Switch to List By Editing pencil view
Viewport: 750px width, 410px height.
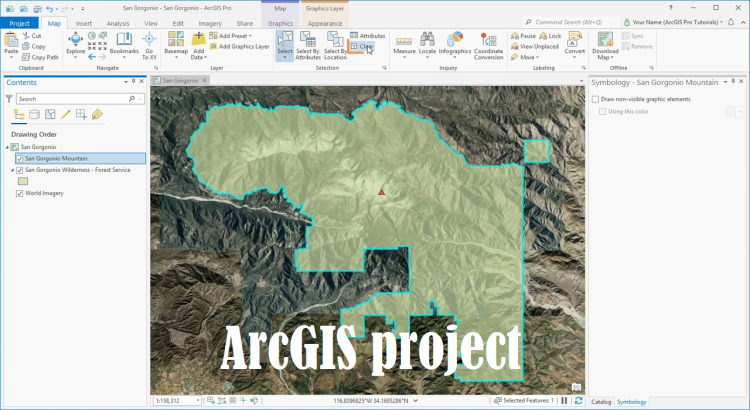(66, 114)
